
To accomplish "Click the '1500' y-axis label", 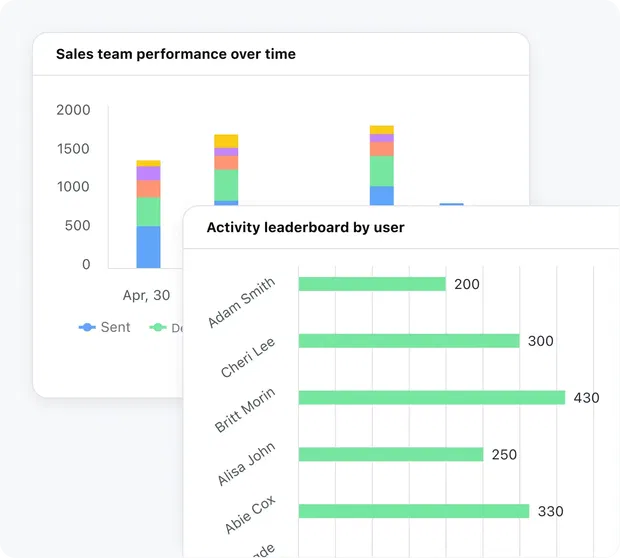I will tap(73, 149).
